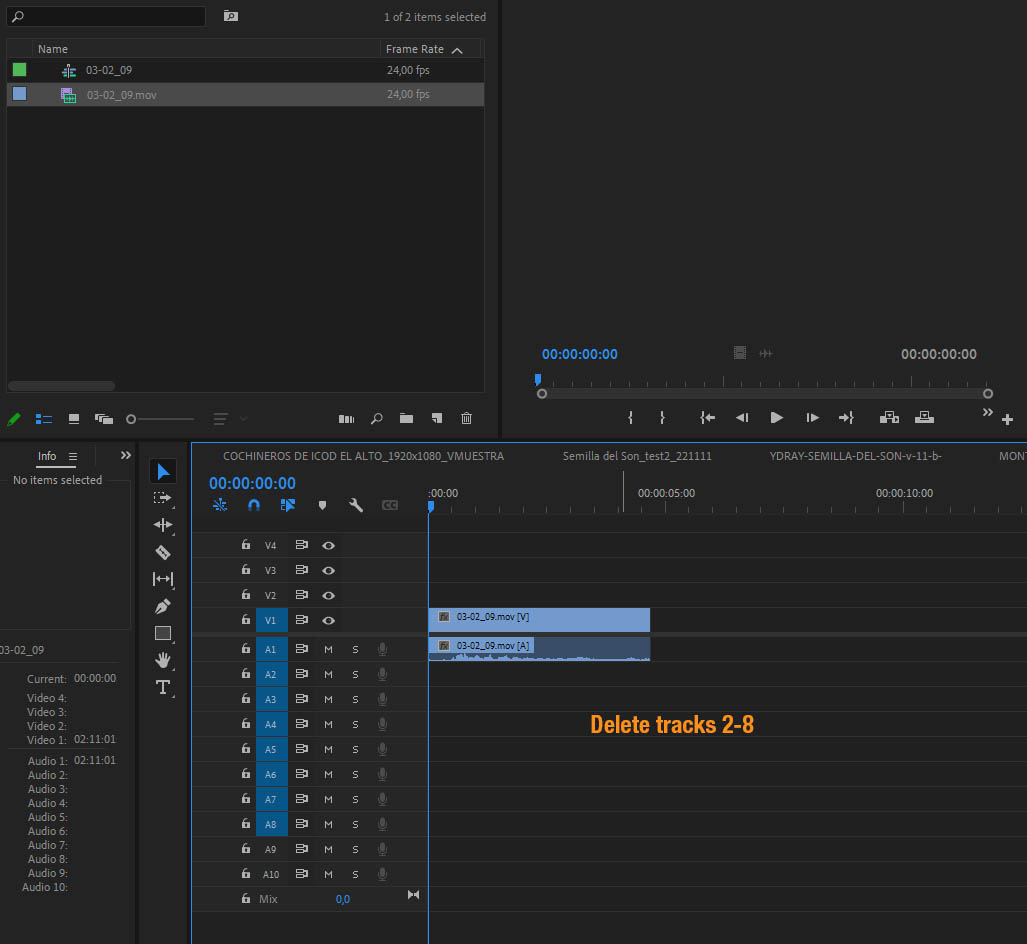Mute audio track A1
The image size is (1027, 944).
[x=327, y=649]
